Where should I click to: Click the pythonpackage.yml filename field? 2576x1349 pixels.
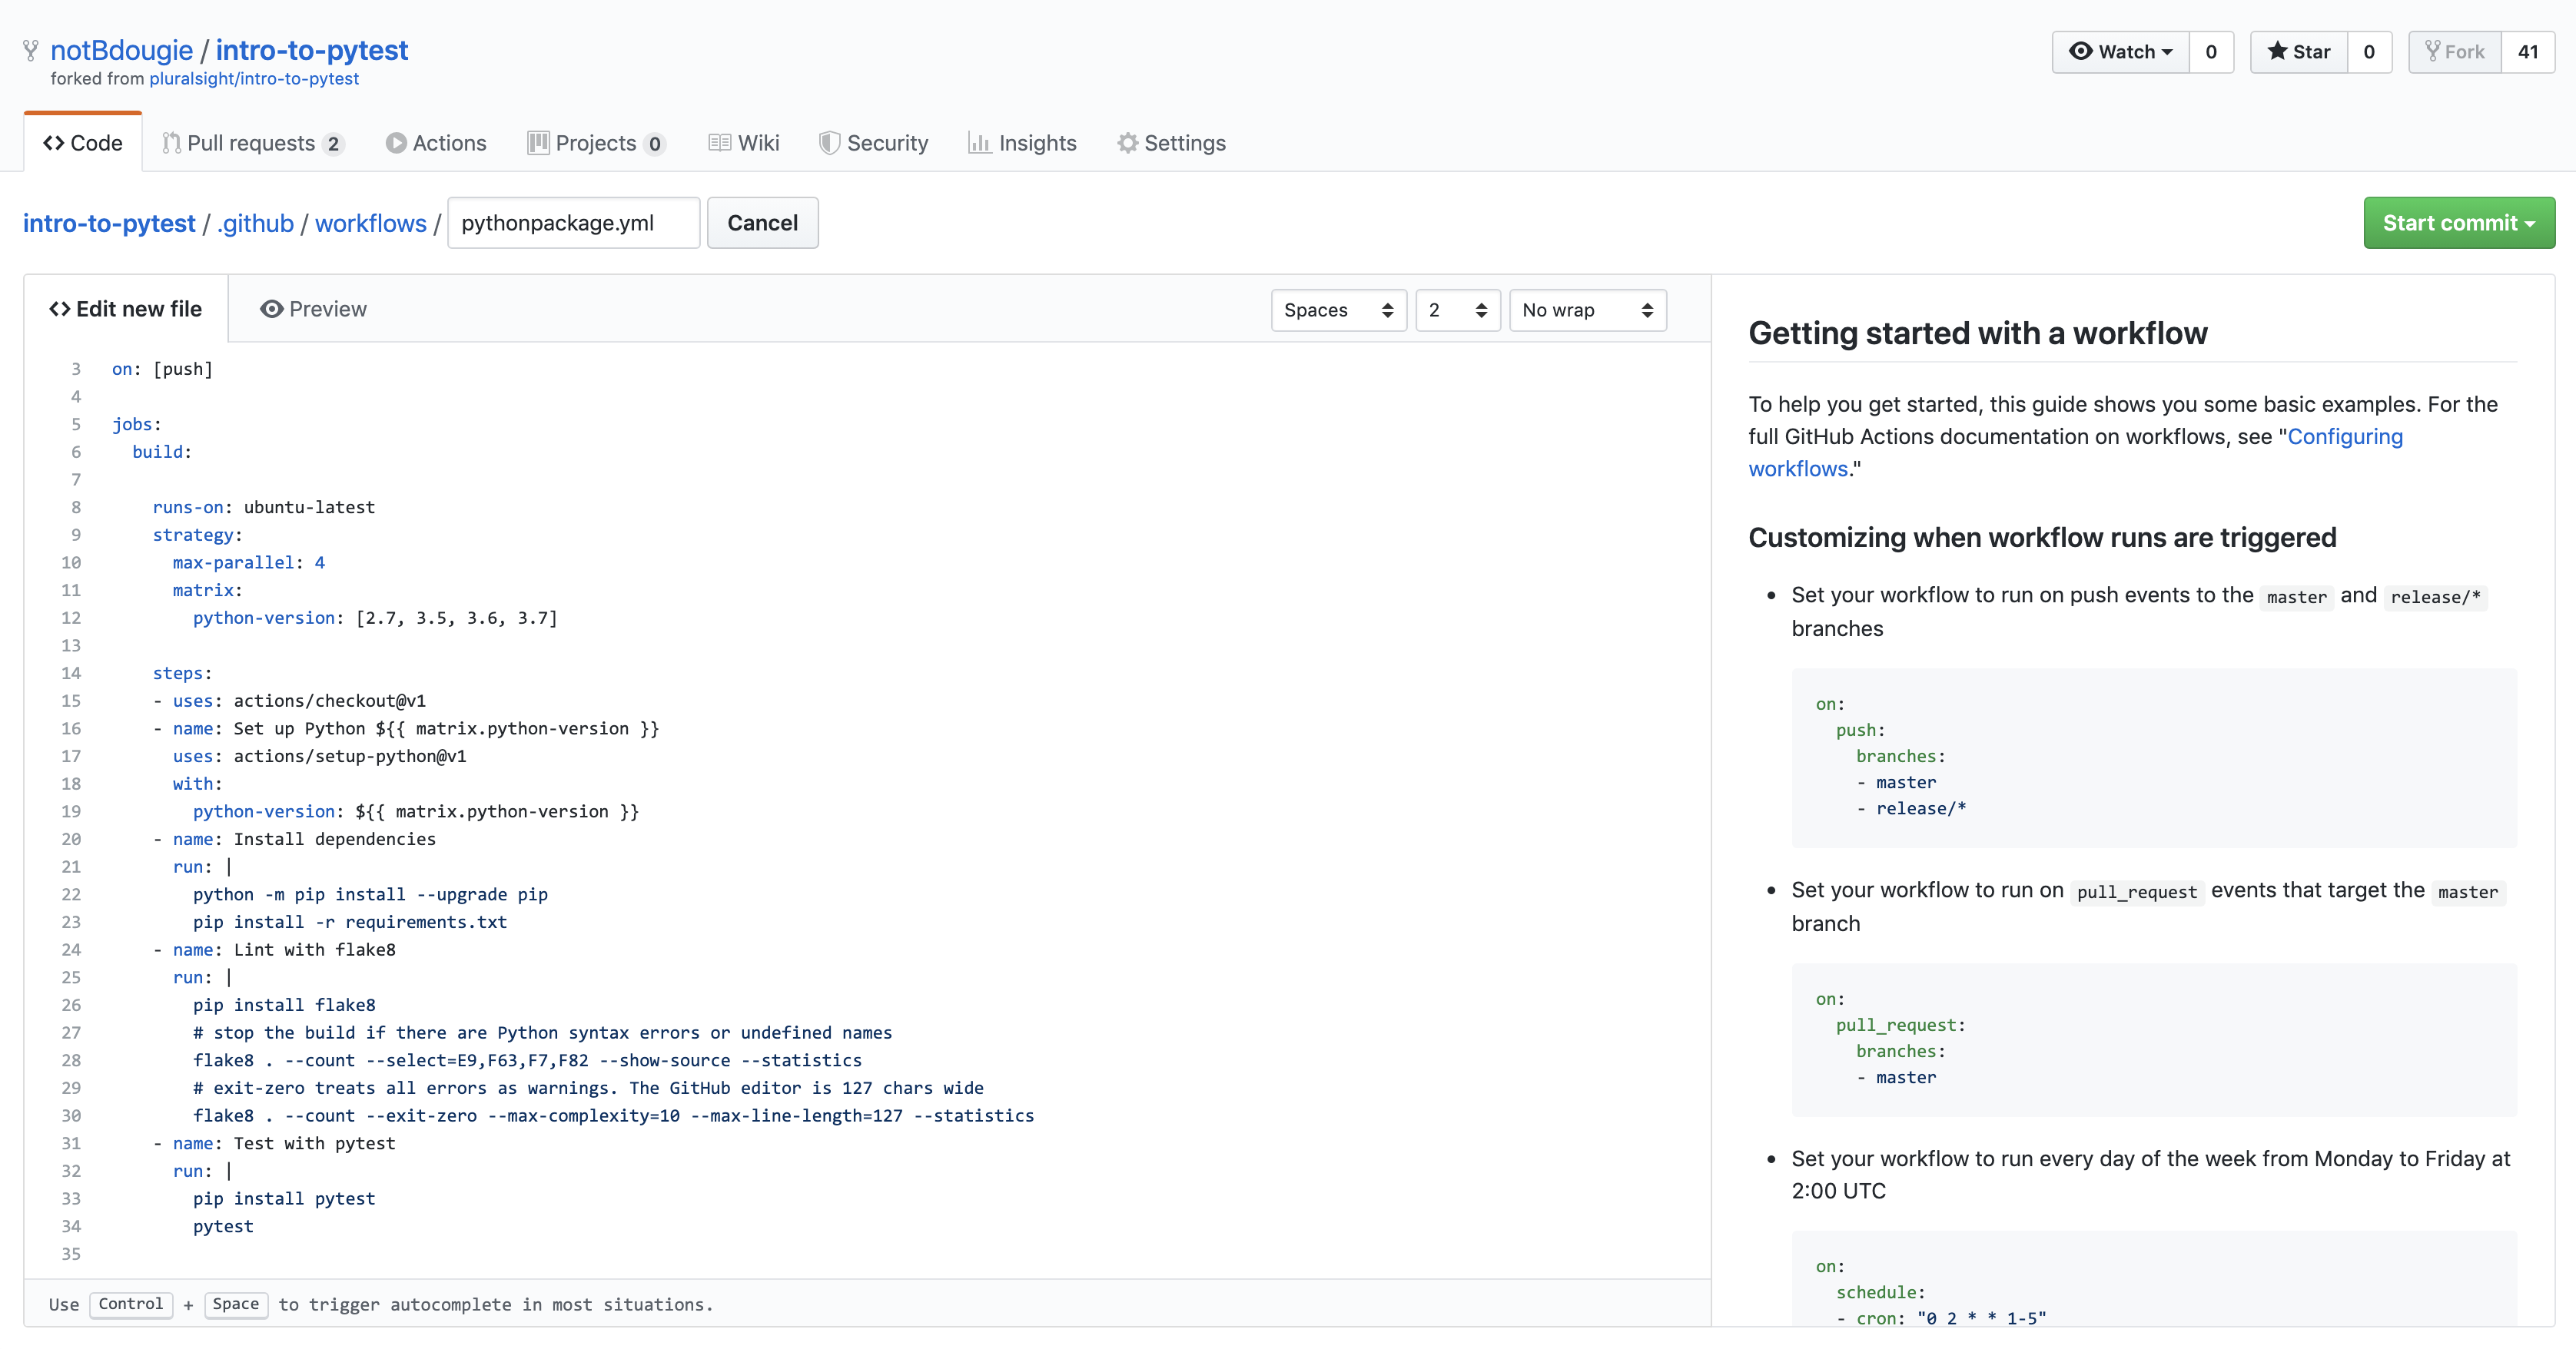[574, 223]
